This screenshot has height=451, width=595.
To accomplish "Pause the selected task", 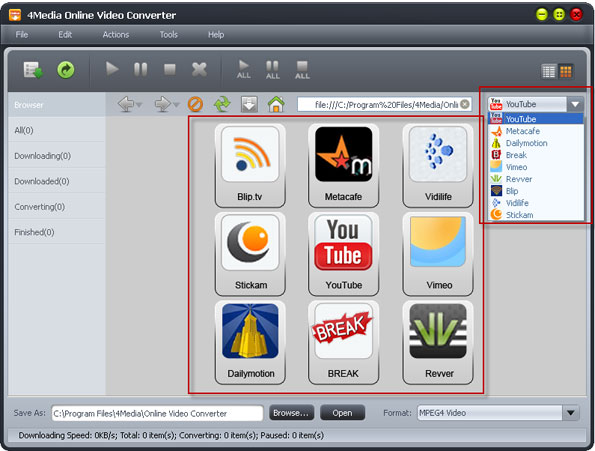I will pyautogui.click(x=140, y=69).
